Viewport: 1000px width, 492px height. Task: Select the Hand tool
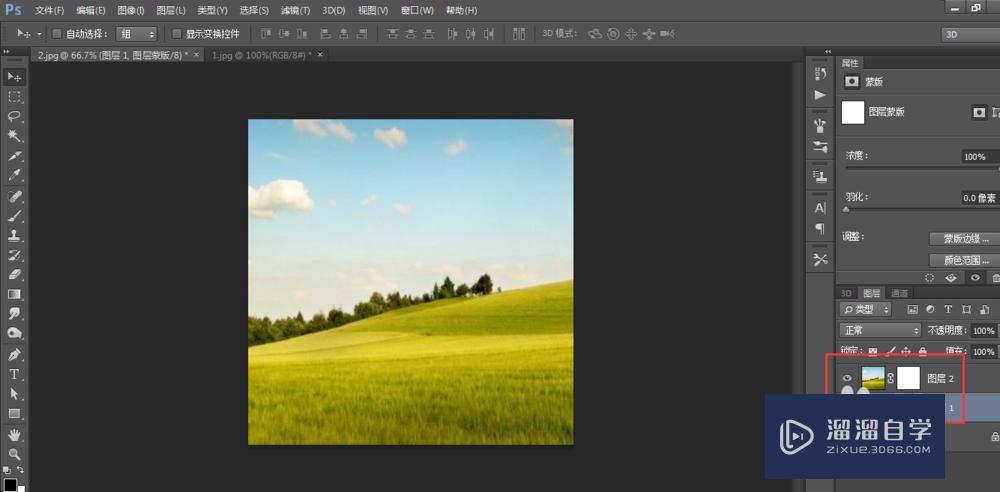coord(14,435)
